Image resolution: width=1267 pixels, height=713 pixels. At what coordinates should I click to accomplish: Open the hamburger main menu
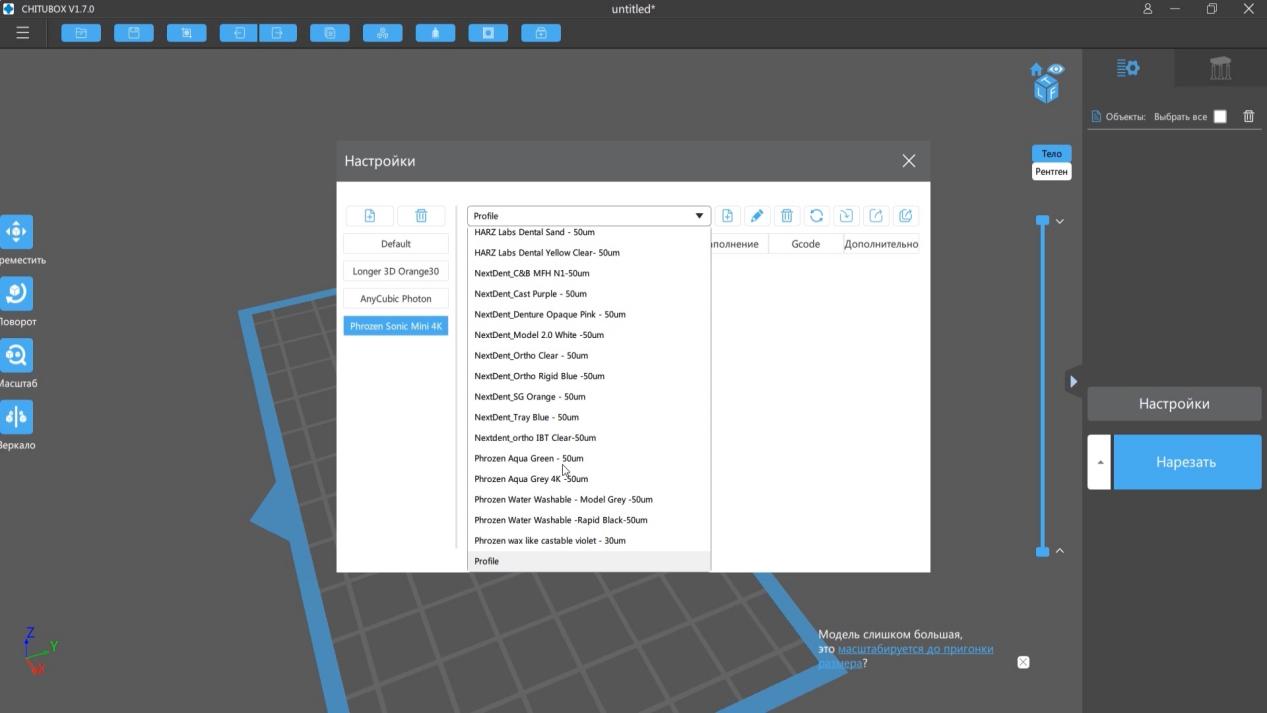(x=22, y=33)
